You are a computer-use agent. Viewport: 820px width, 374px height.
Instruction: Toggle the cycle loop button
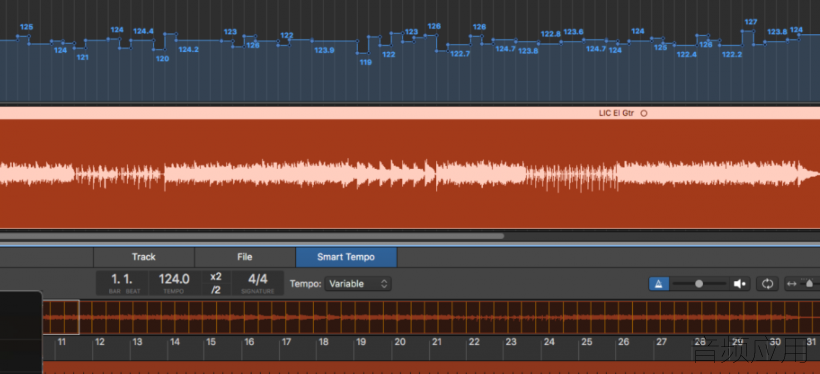(x=767, y=284)
